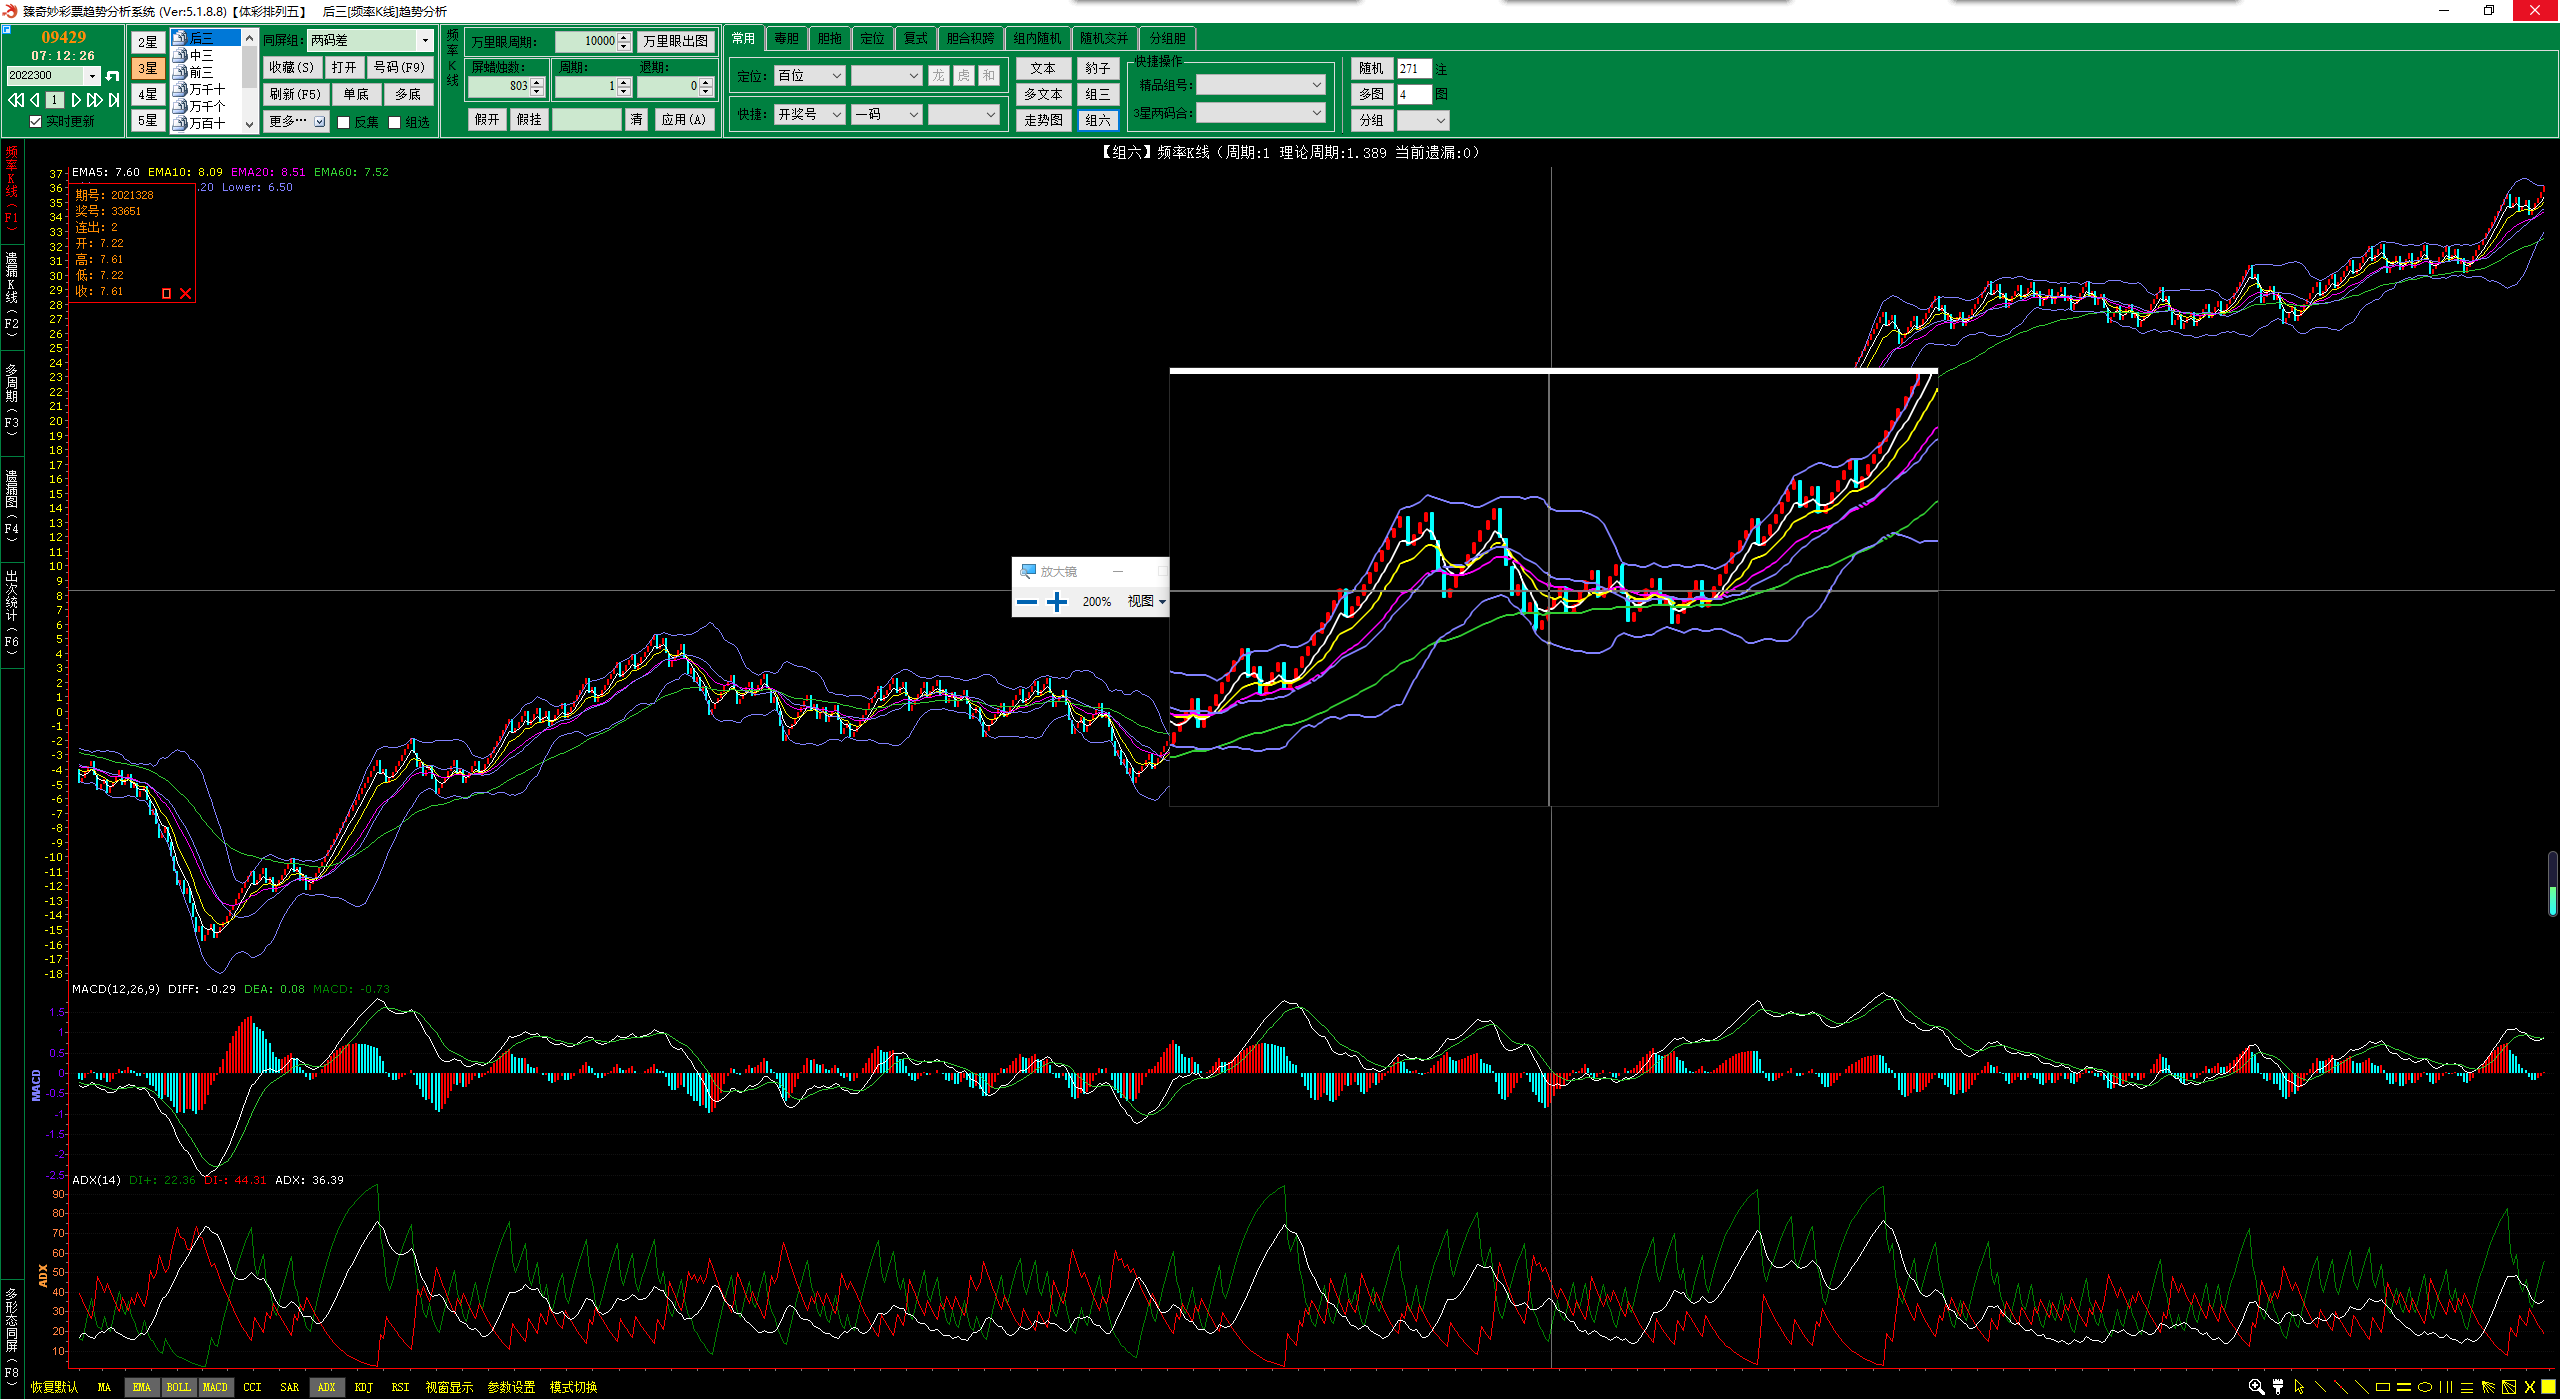Open the 同屏组 两码差 dropdown
This screenshot has height=1399, width=2560.
click(x=425, y=41)
